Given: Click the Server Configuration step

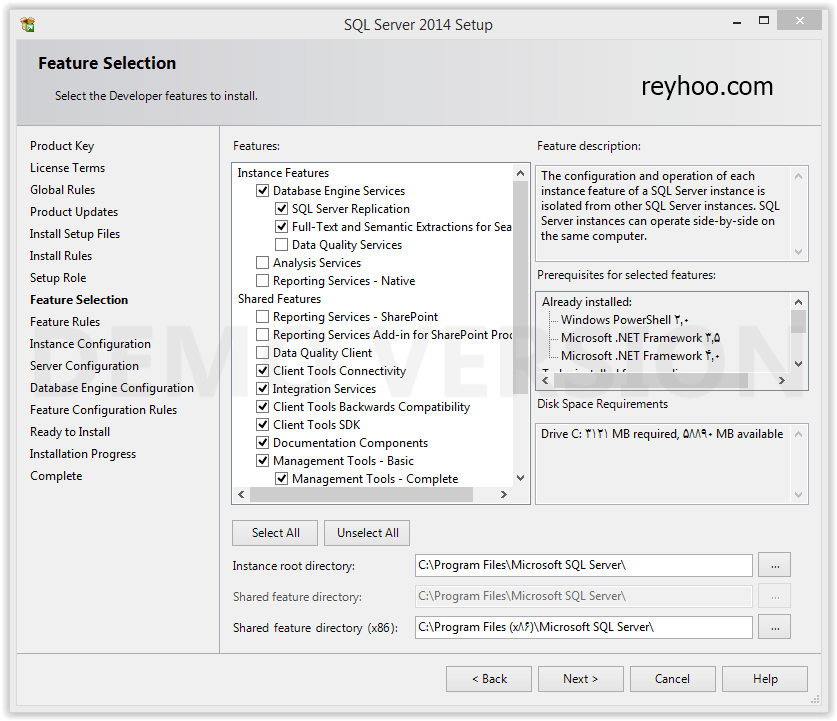Looking at the screenshot, I should click(84, 366).
